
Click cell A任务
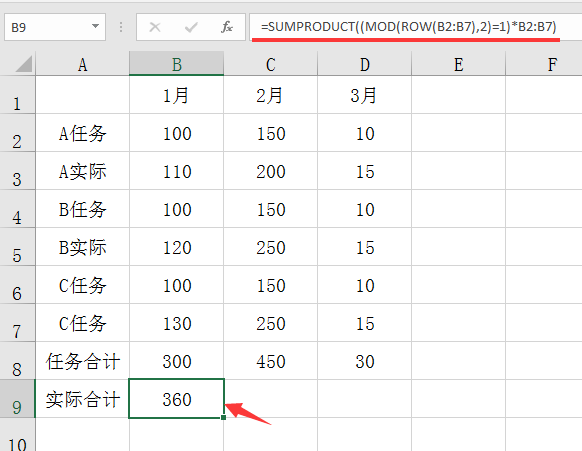tap(82, 133)
